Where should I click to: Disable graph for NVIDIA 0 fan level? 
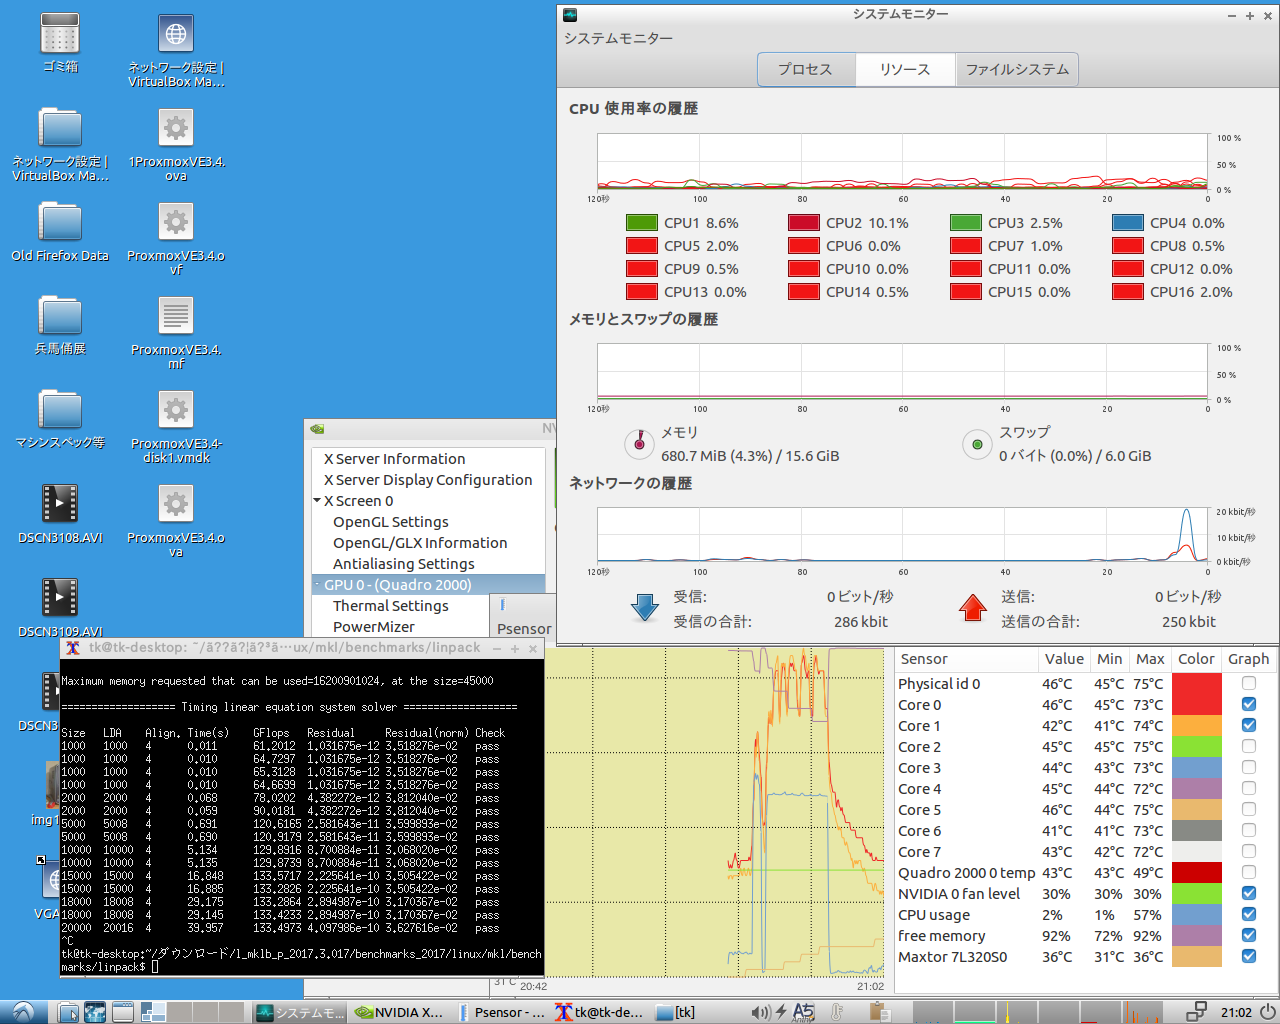[x=1249, y=894]
